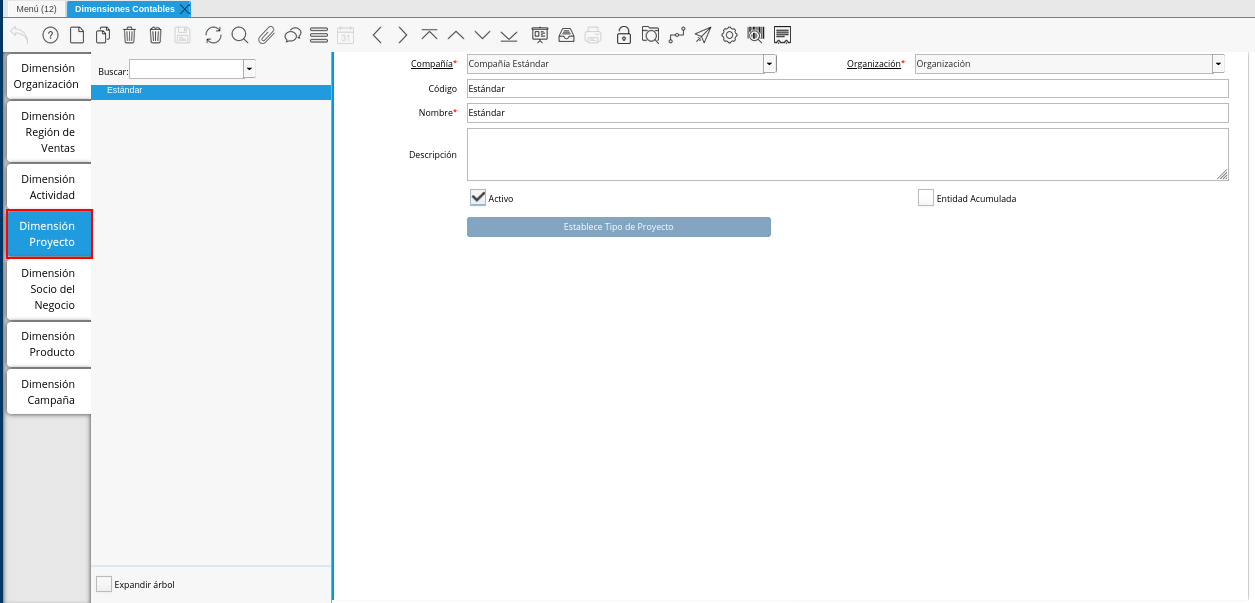Open the Chat speech bubbles icon
The width and height of the screenshot is (1255, 603).
tap(293, 35)
